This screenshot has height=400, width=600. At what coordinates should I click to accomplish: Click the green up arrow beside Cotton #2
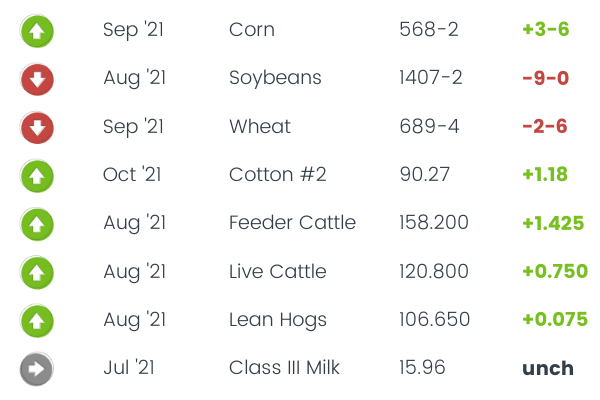[x=37, y=176]
